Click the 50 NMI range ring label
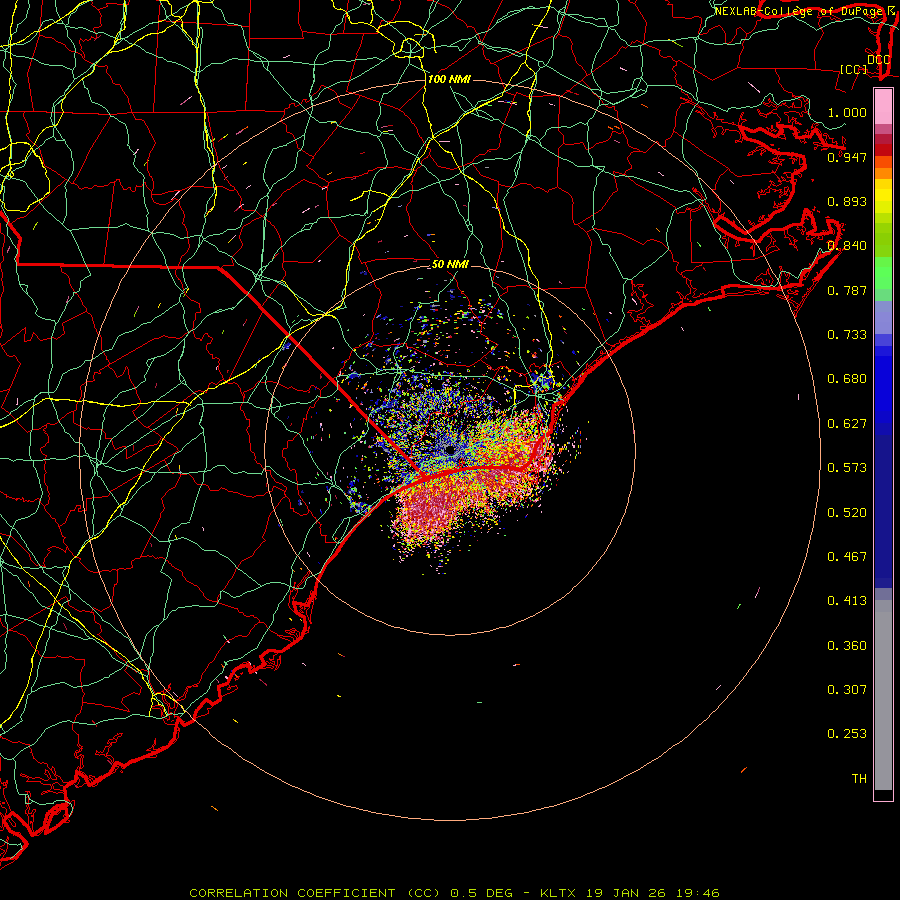The width and height of the screenshot is (900, 900). (450, 264)
